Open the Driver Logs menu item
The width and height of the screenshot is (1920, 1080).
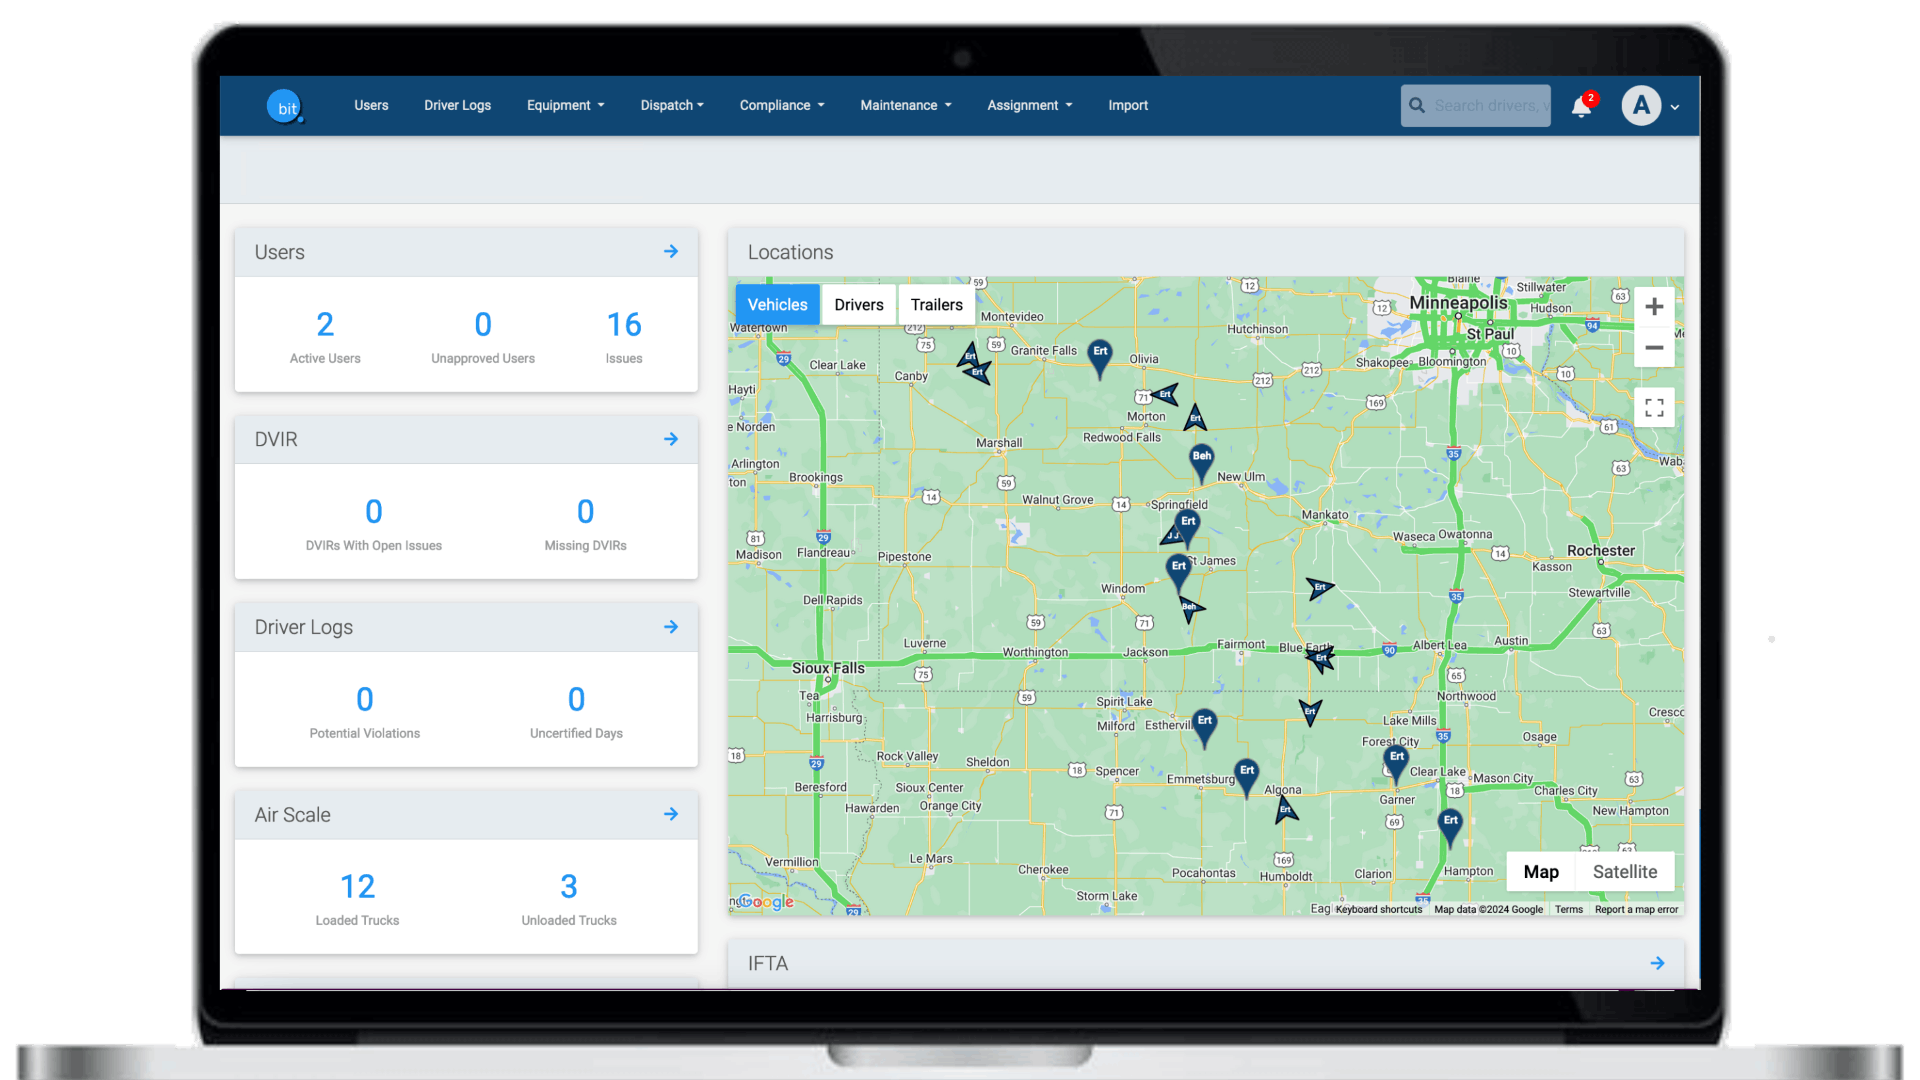pyautogui.click(x=457, y=105)
